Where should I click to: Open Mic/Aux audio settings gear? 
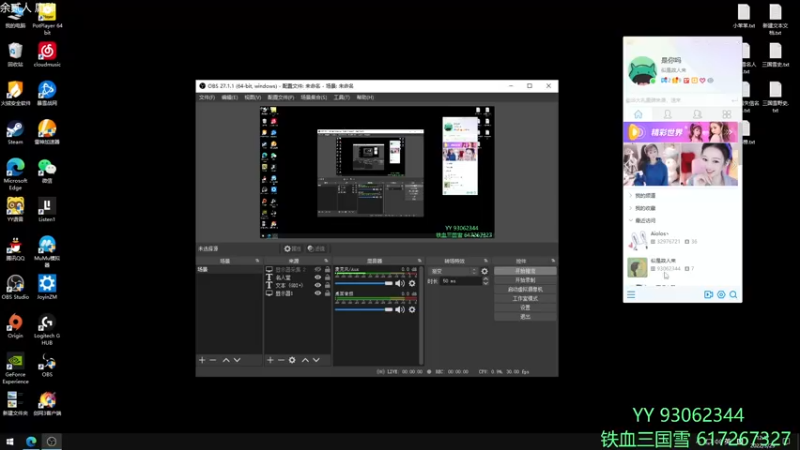click(412, 283)
